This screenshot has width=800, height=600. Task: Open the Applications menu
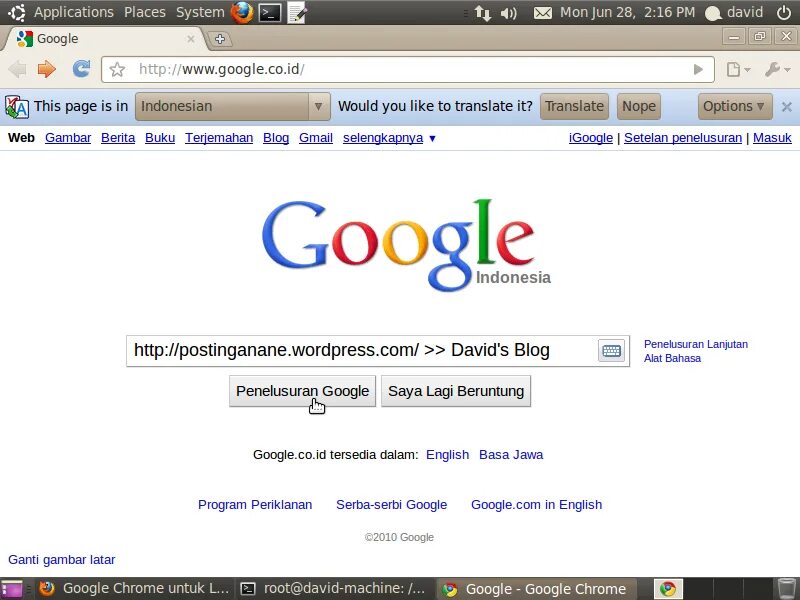point(73,12)
